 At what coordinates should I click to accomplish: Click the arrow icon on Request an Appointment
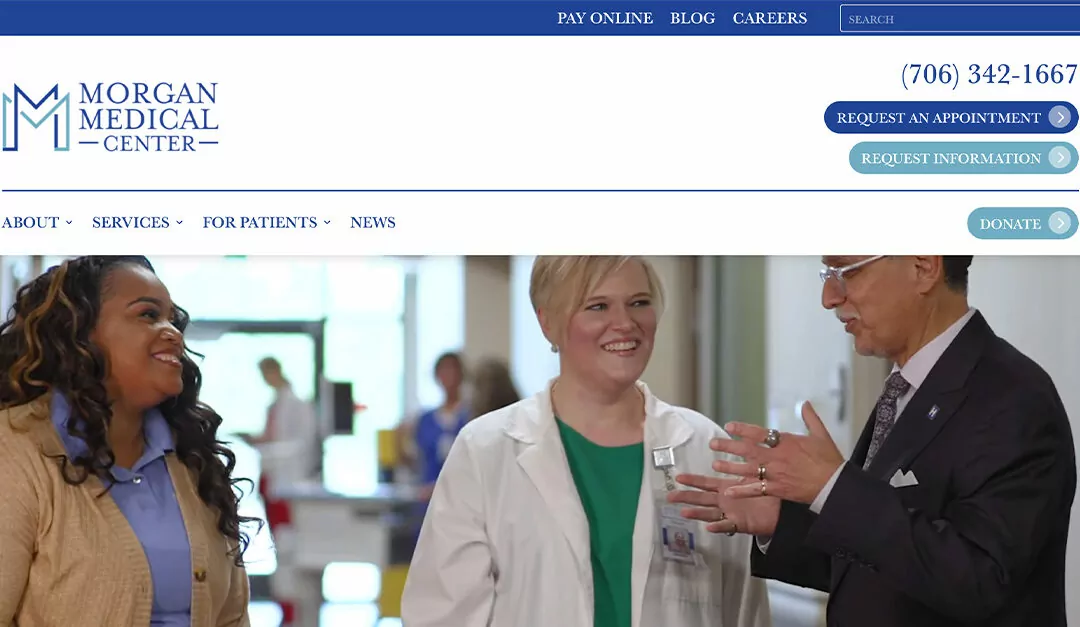click(1061, 117)
